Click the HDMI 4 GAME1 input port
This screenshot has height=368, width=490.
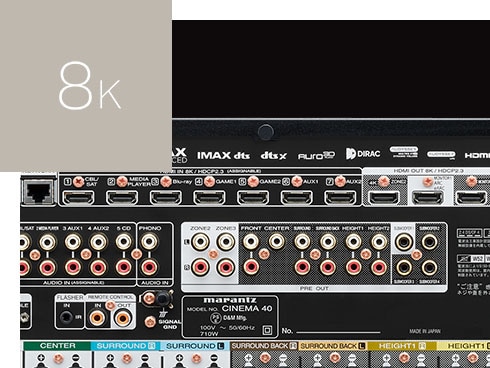[209, 198]
